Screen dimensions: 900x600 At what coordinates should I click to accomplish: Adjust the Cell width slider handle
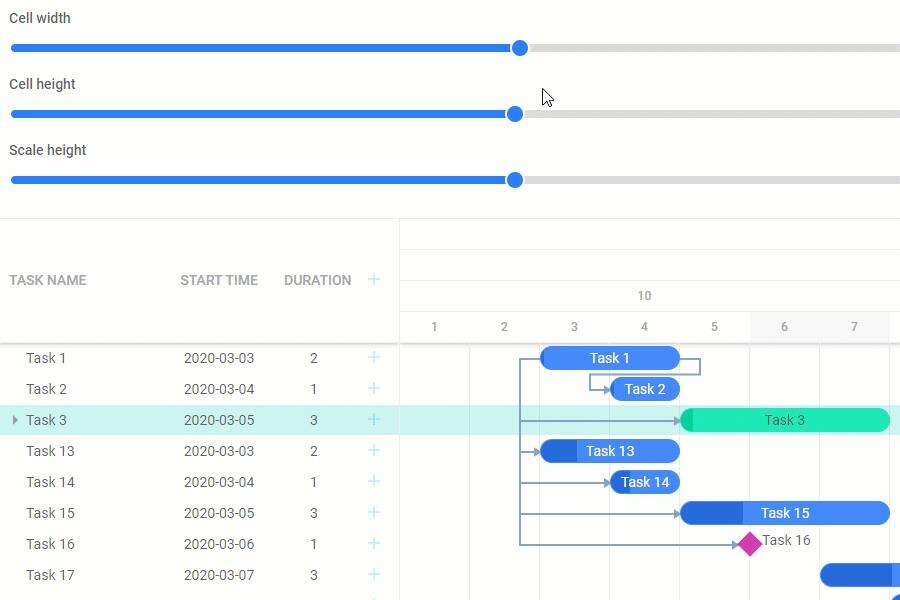click(519, 48)
